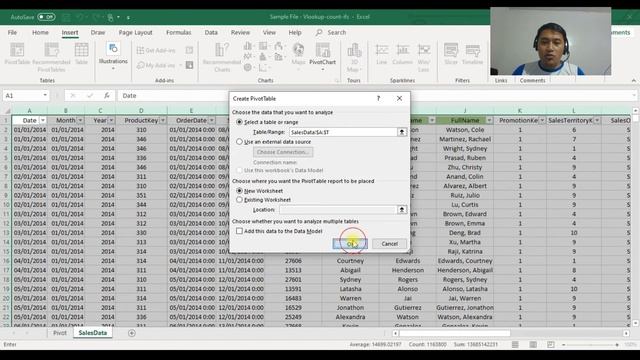
Task: Switch to the Formulas tab
Action: tap(178, 32)
